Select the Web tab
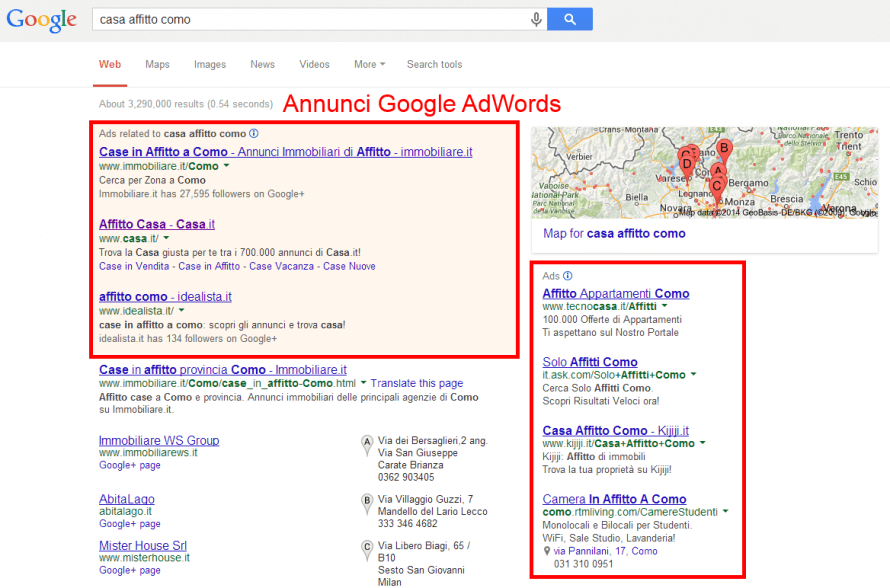890x588 pixels. [110, 65]
